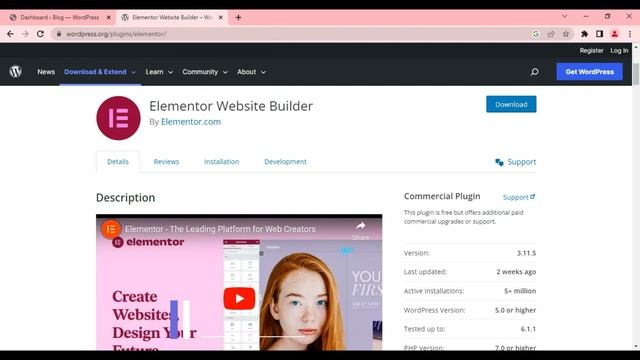Click the WordPress logo in the navigation bar
Screen dimensions: 640x360
click(16, 71)
